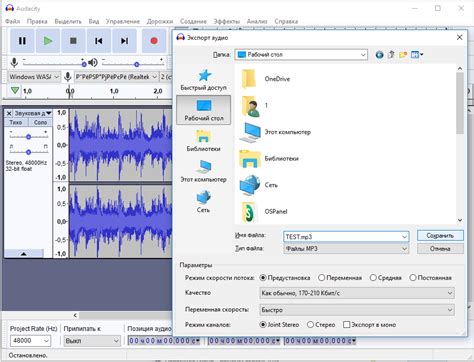Viewport: 474px width, 362px height.
Task: Select Quick access in dialog sidebar
Action: tap(203, 80)
